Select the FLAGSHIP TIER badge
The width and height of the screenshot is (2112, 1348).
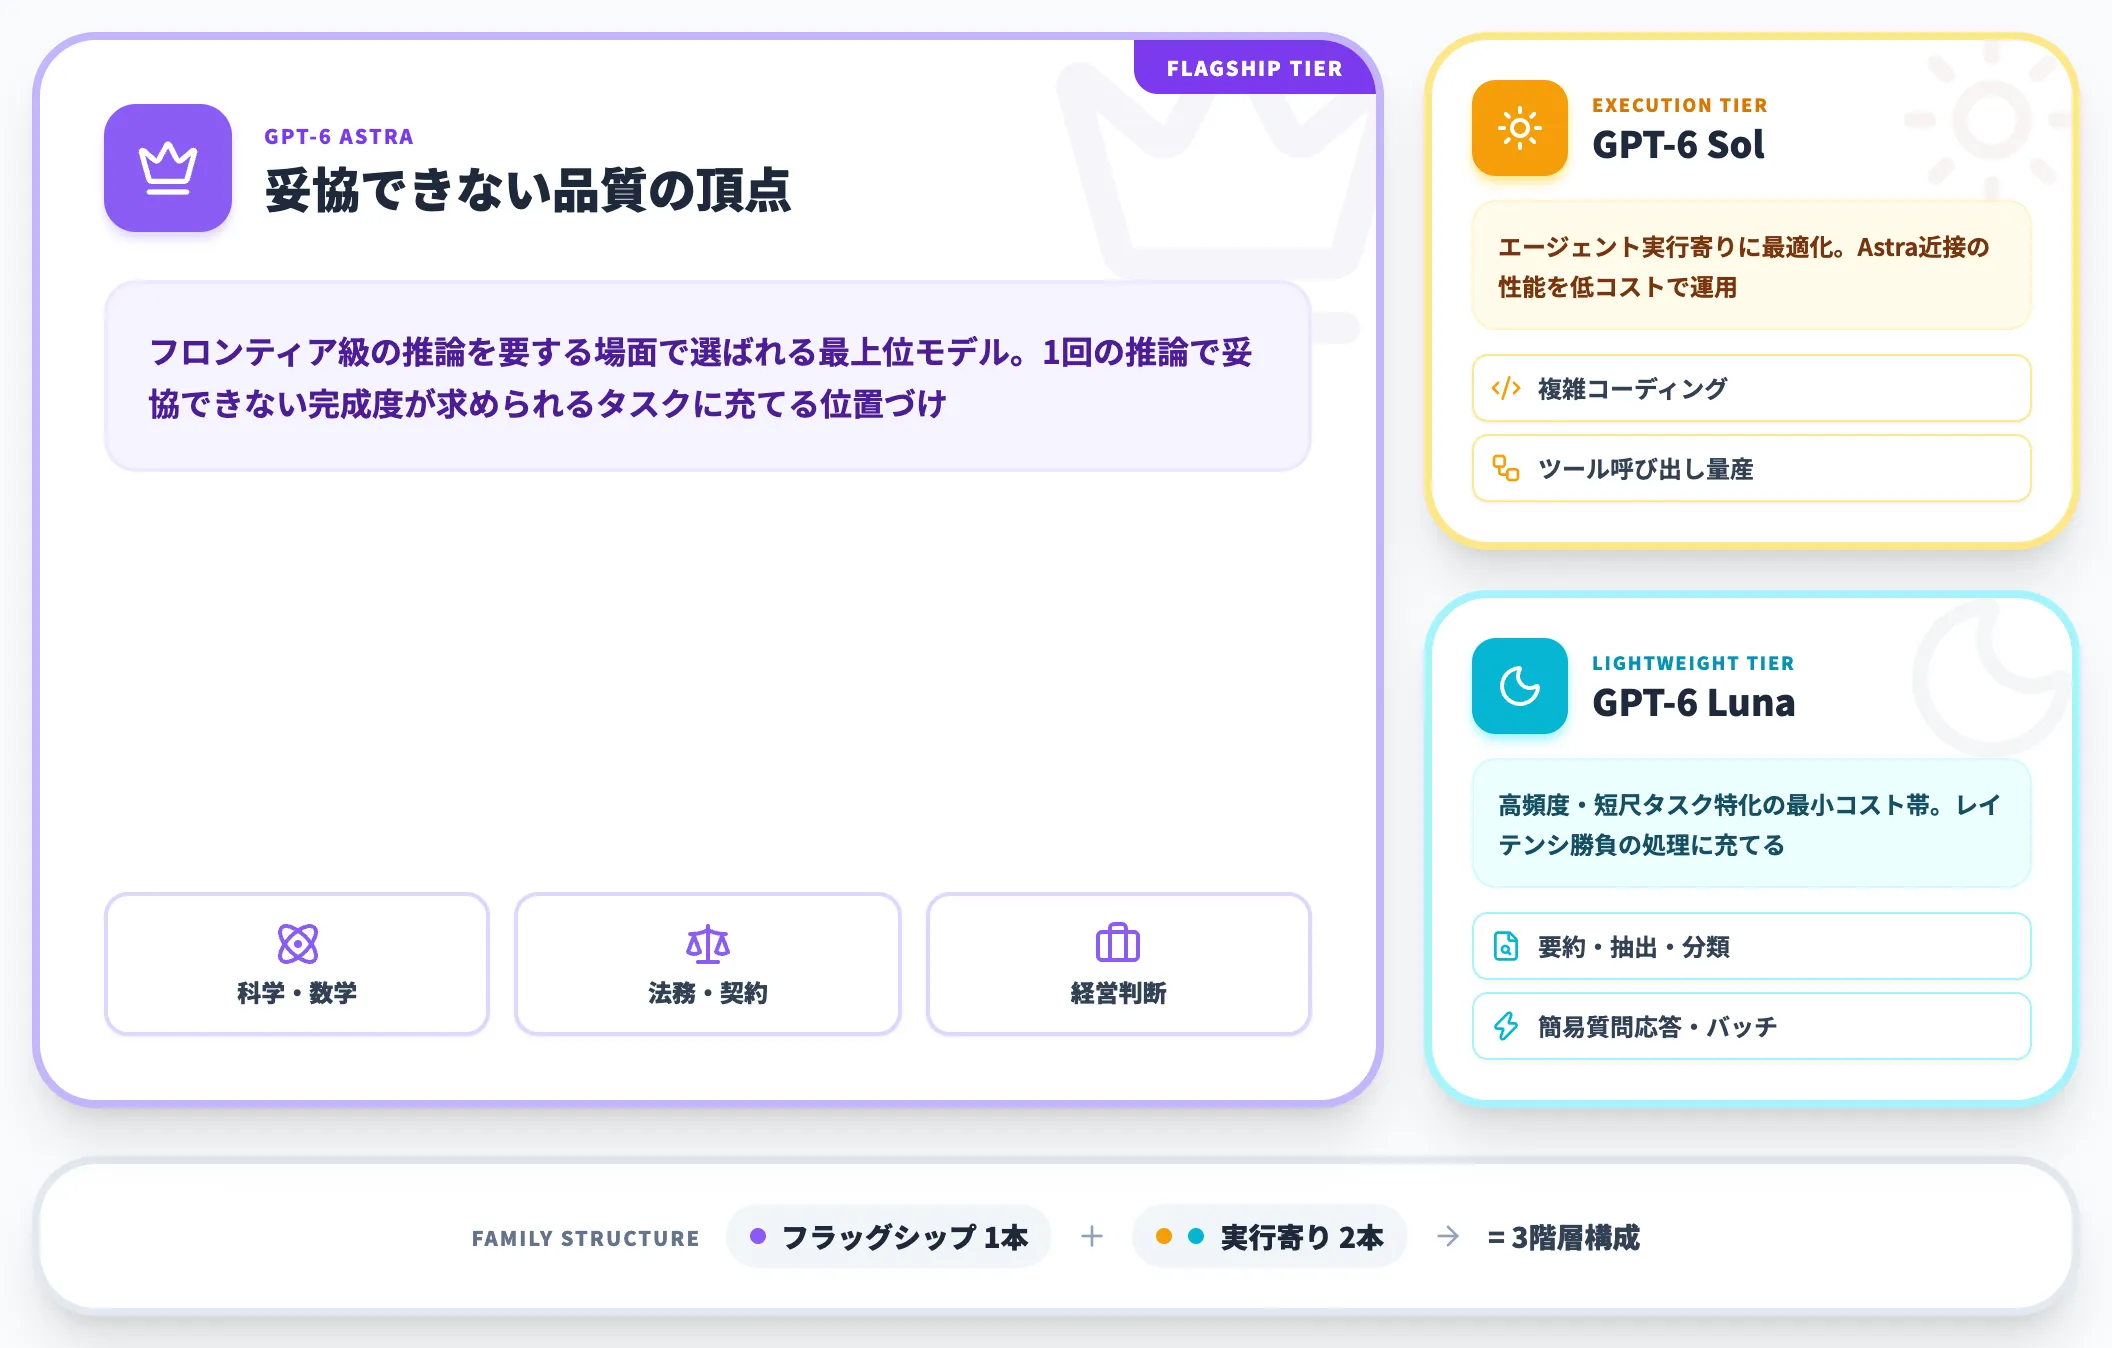tap(1255, 68)
